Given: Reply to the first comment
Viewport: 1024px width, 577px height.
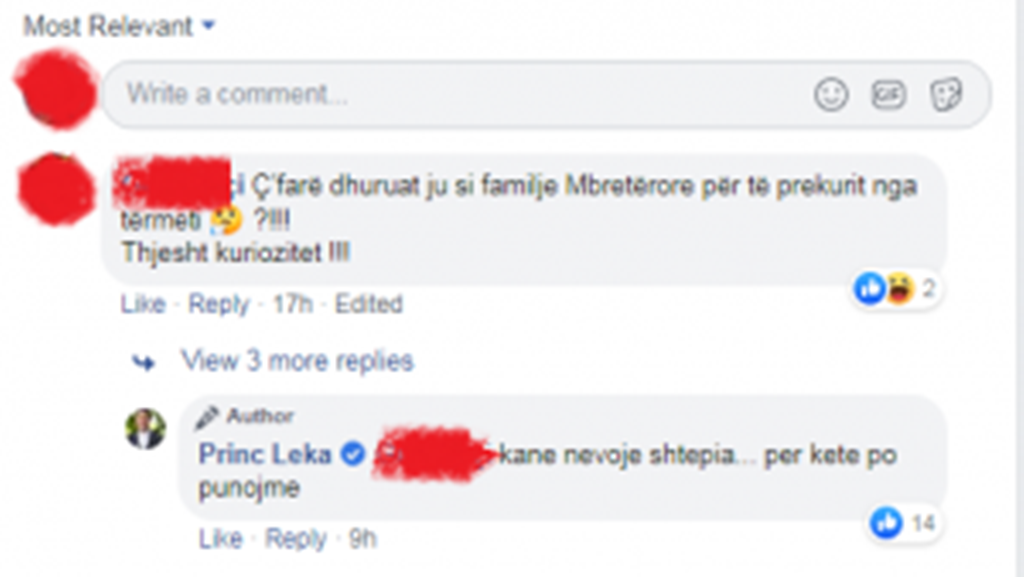Looking at the screenshot, I should click(x=218, y=304).
